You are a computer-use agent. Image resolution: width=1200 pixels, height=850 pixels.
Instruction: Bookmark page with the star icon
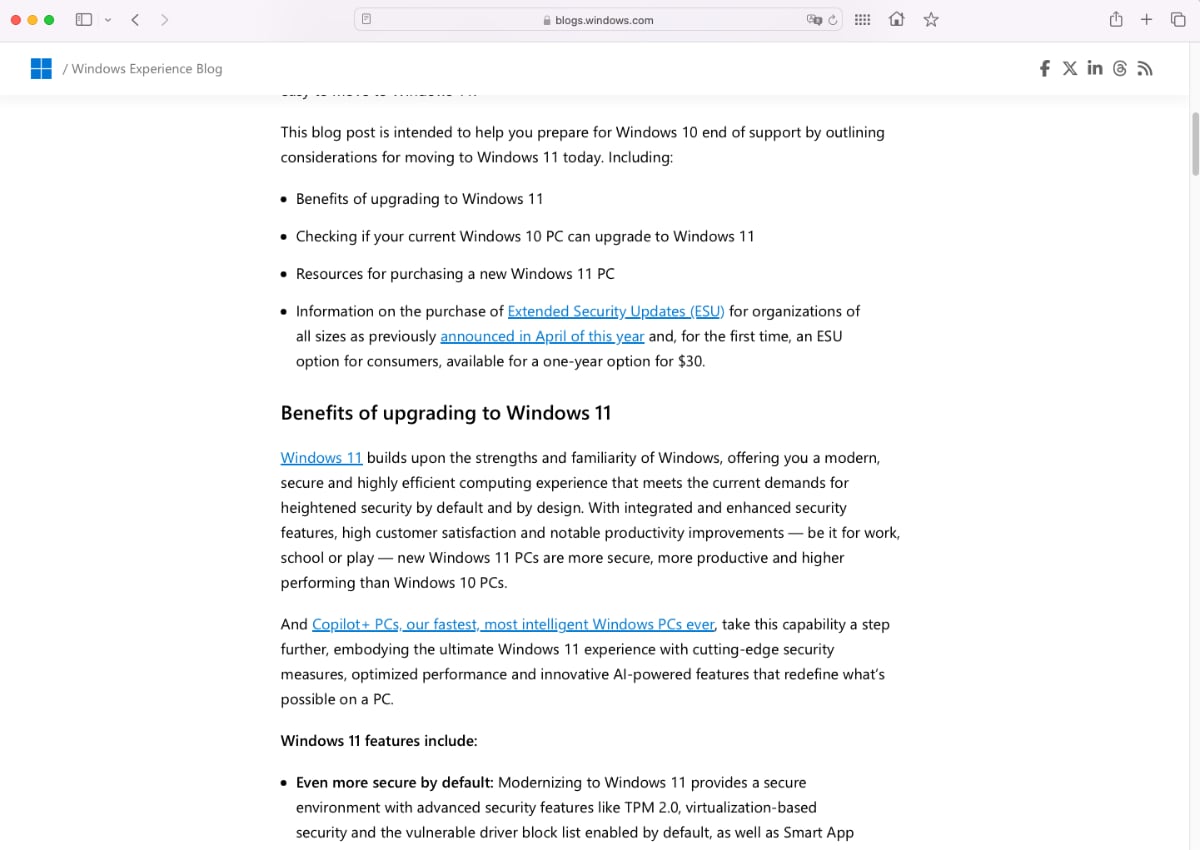click(931, 20)
